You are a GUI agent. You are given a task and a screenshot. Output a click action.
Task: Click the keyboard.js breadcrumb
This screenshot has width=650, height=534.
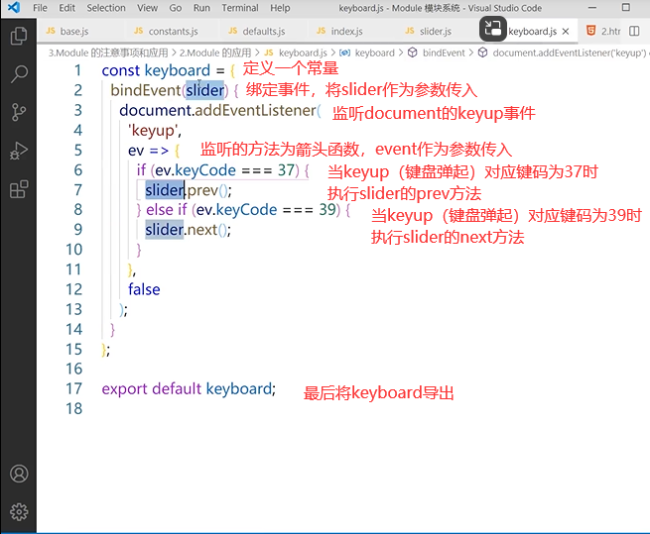point(303,53)
